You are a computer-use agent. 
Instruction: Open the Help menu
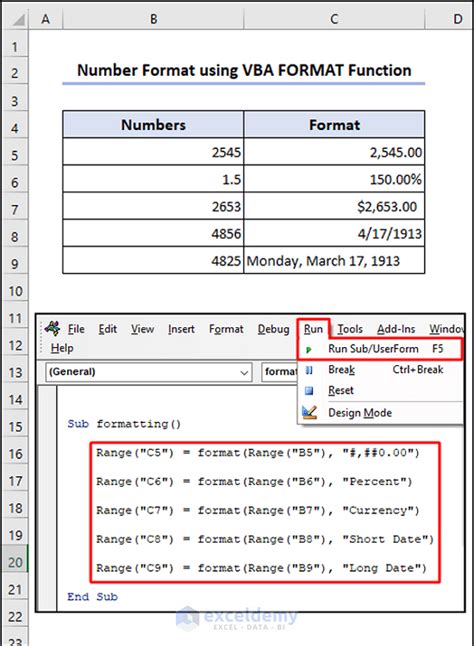click(62, 348)
